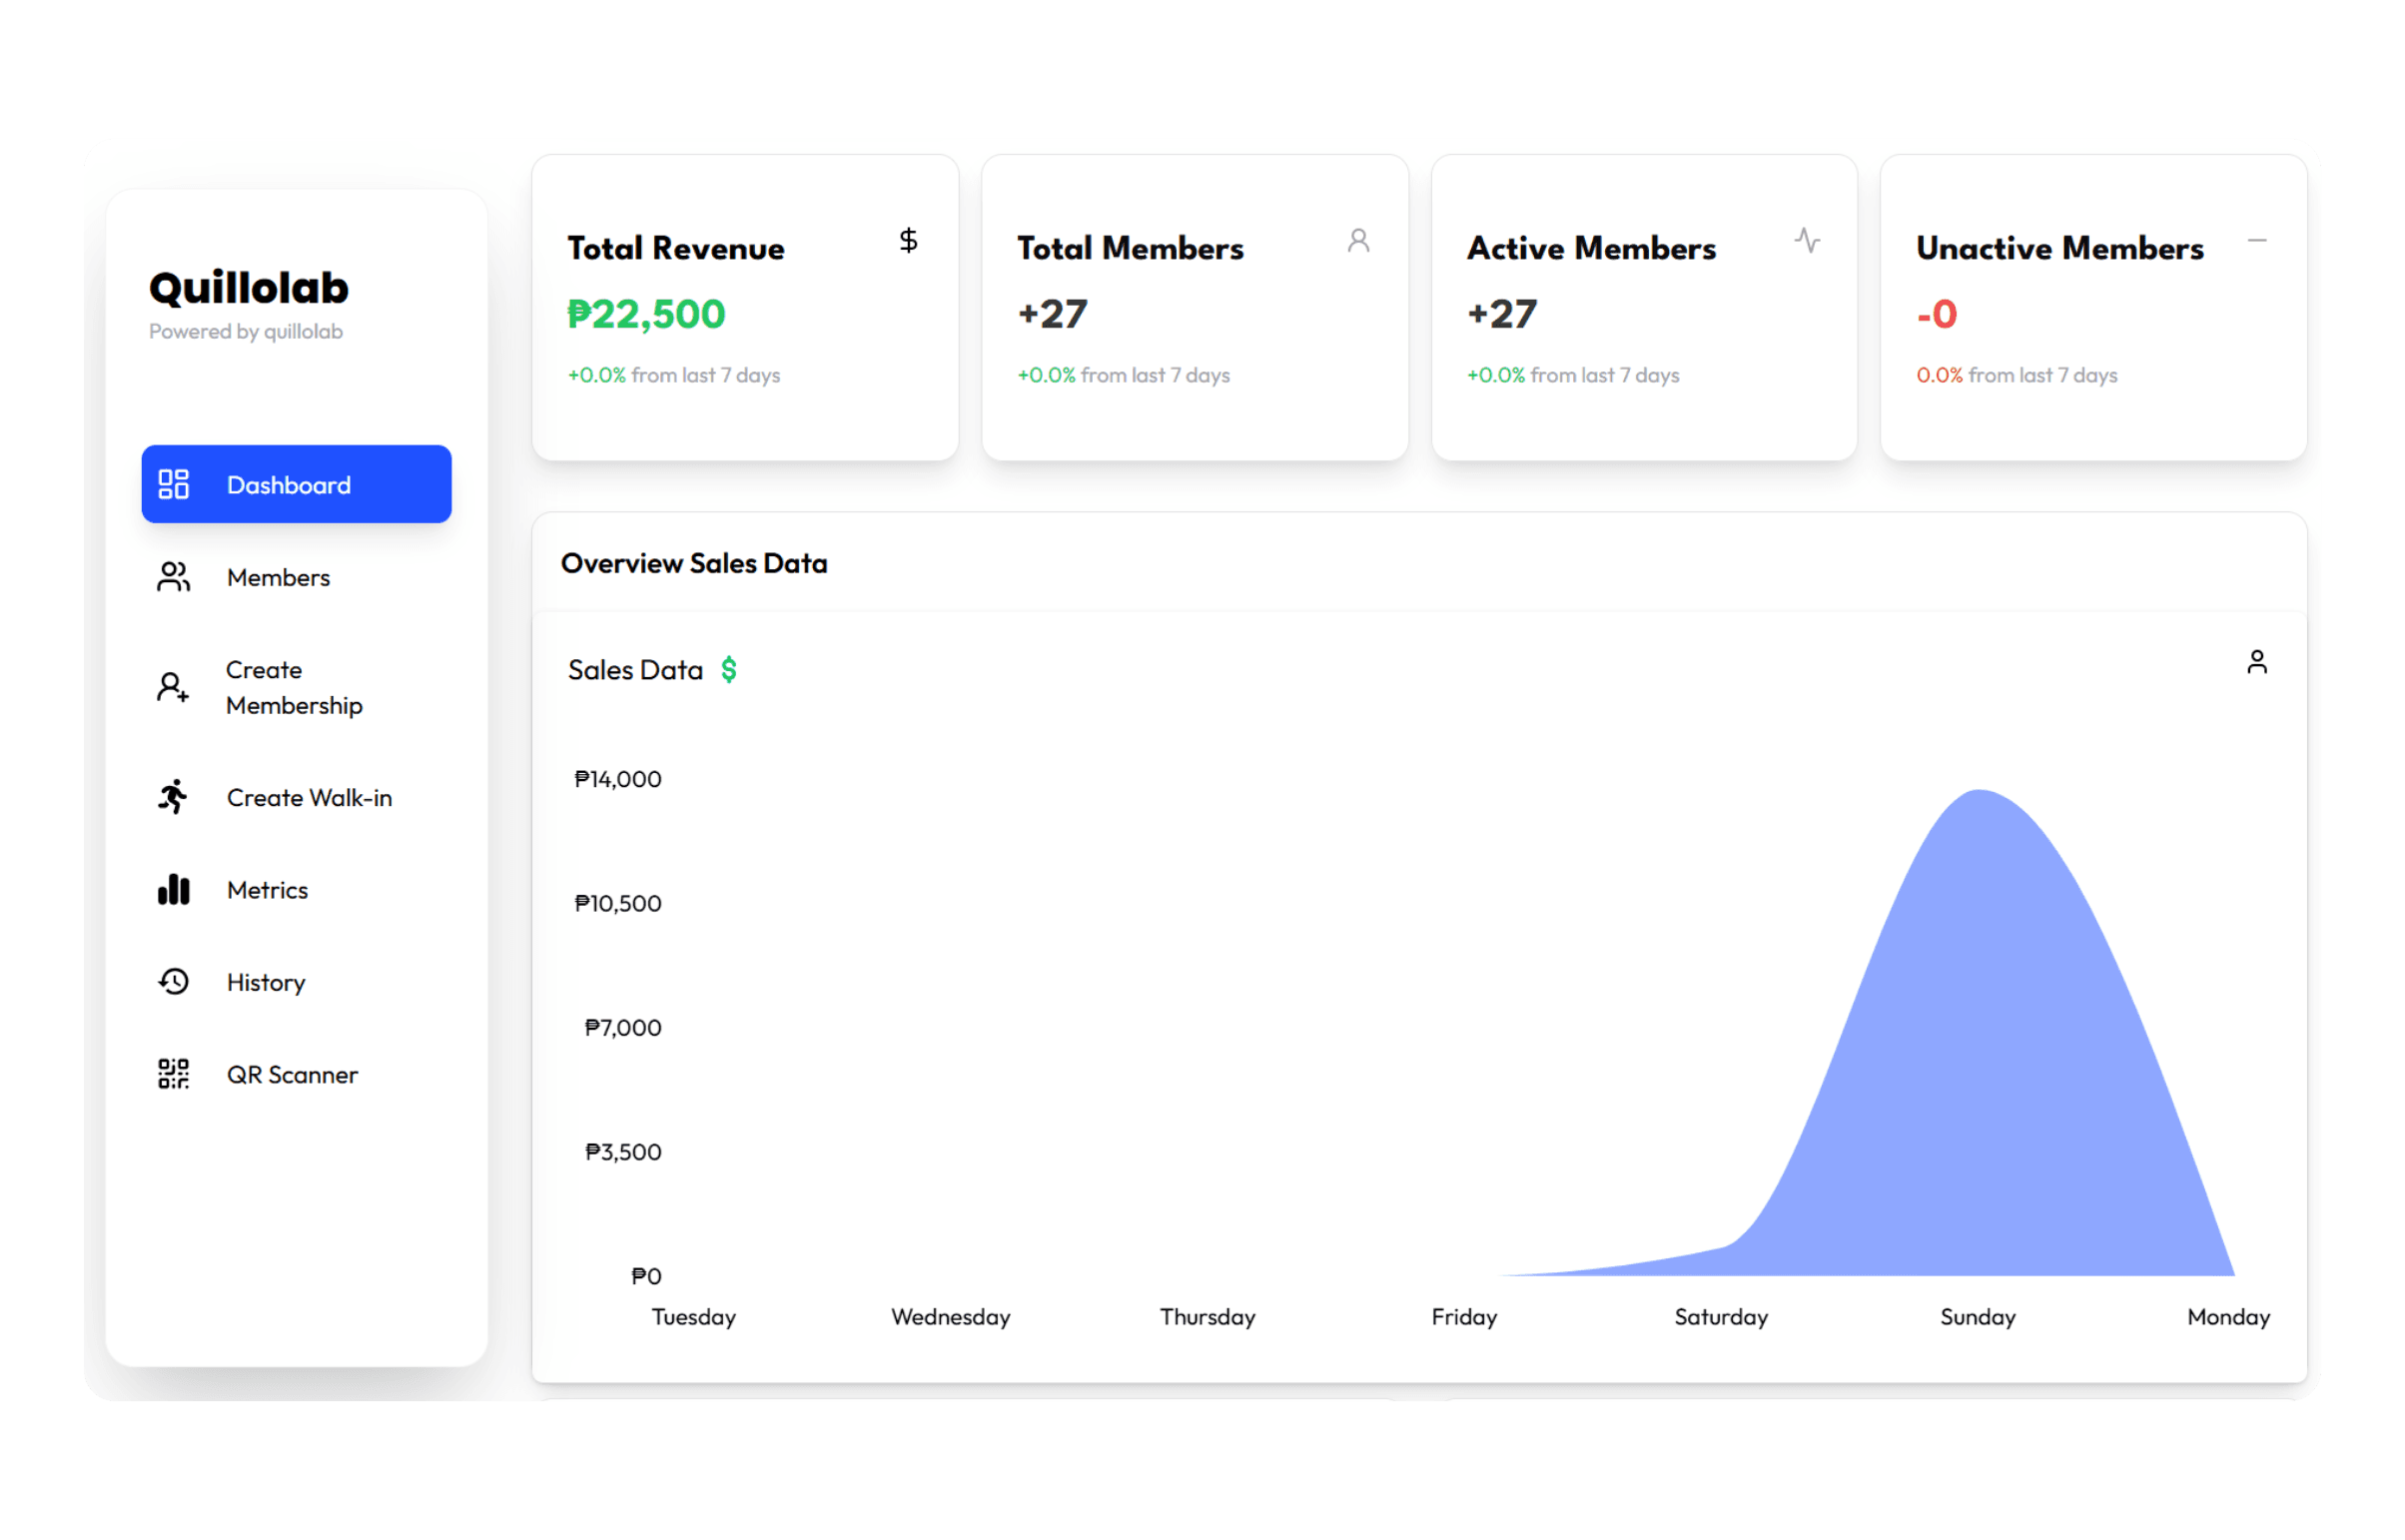This screenshot has width=2405, height=1540.
Task: Open the Metrics section
Action: (x=267, y=889)
